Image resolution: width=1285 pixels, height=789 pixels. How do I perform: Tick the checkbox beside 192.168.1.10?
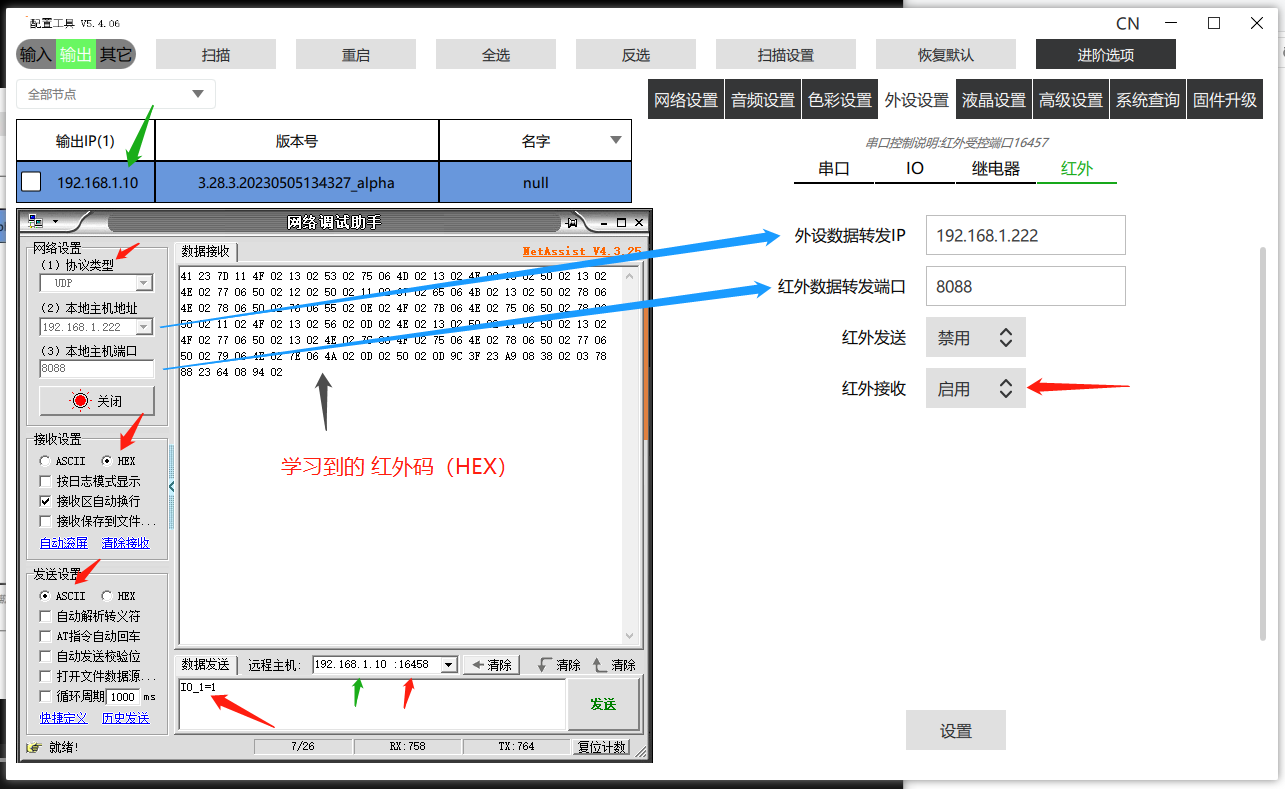tap(32, 182)
